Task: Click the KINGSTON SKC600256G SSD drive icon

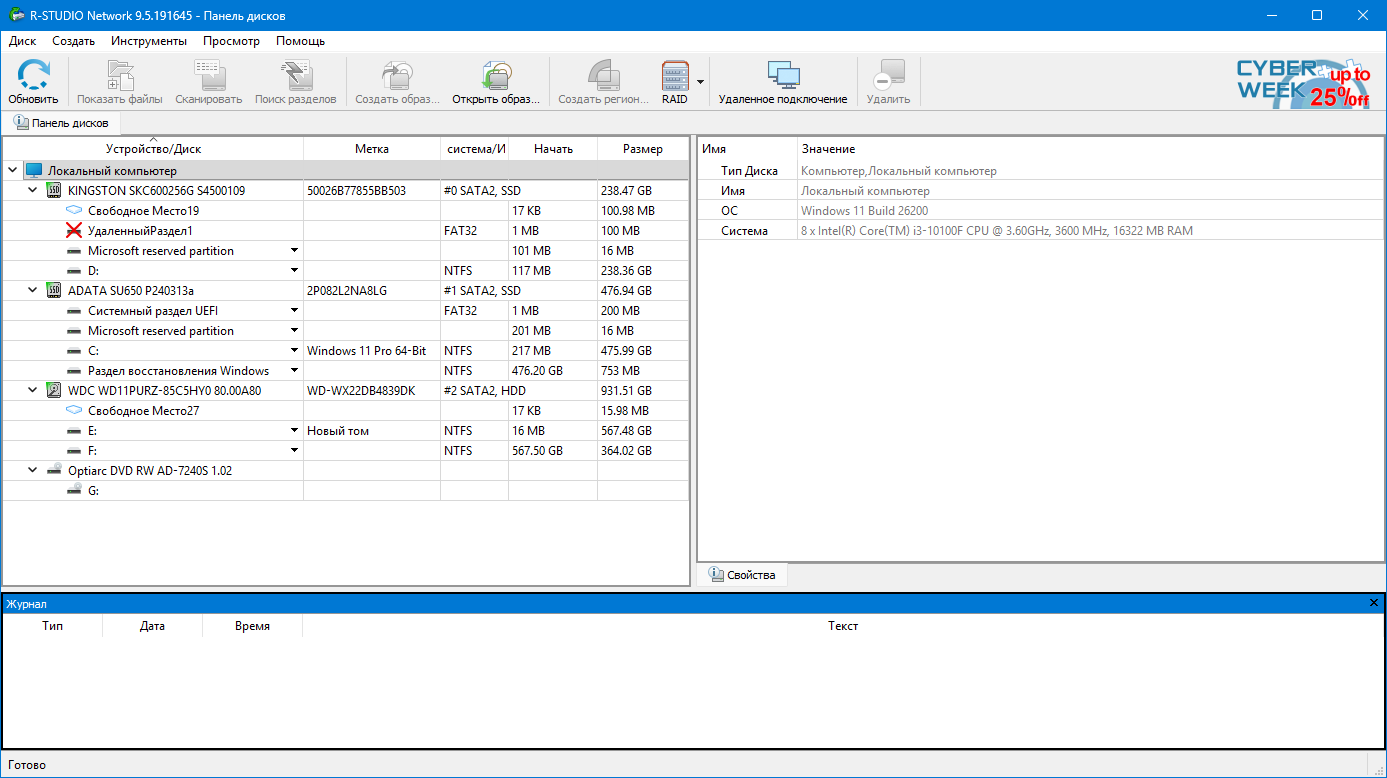Action: point(54,191)
